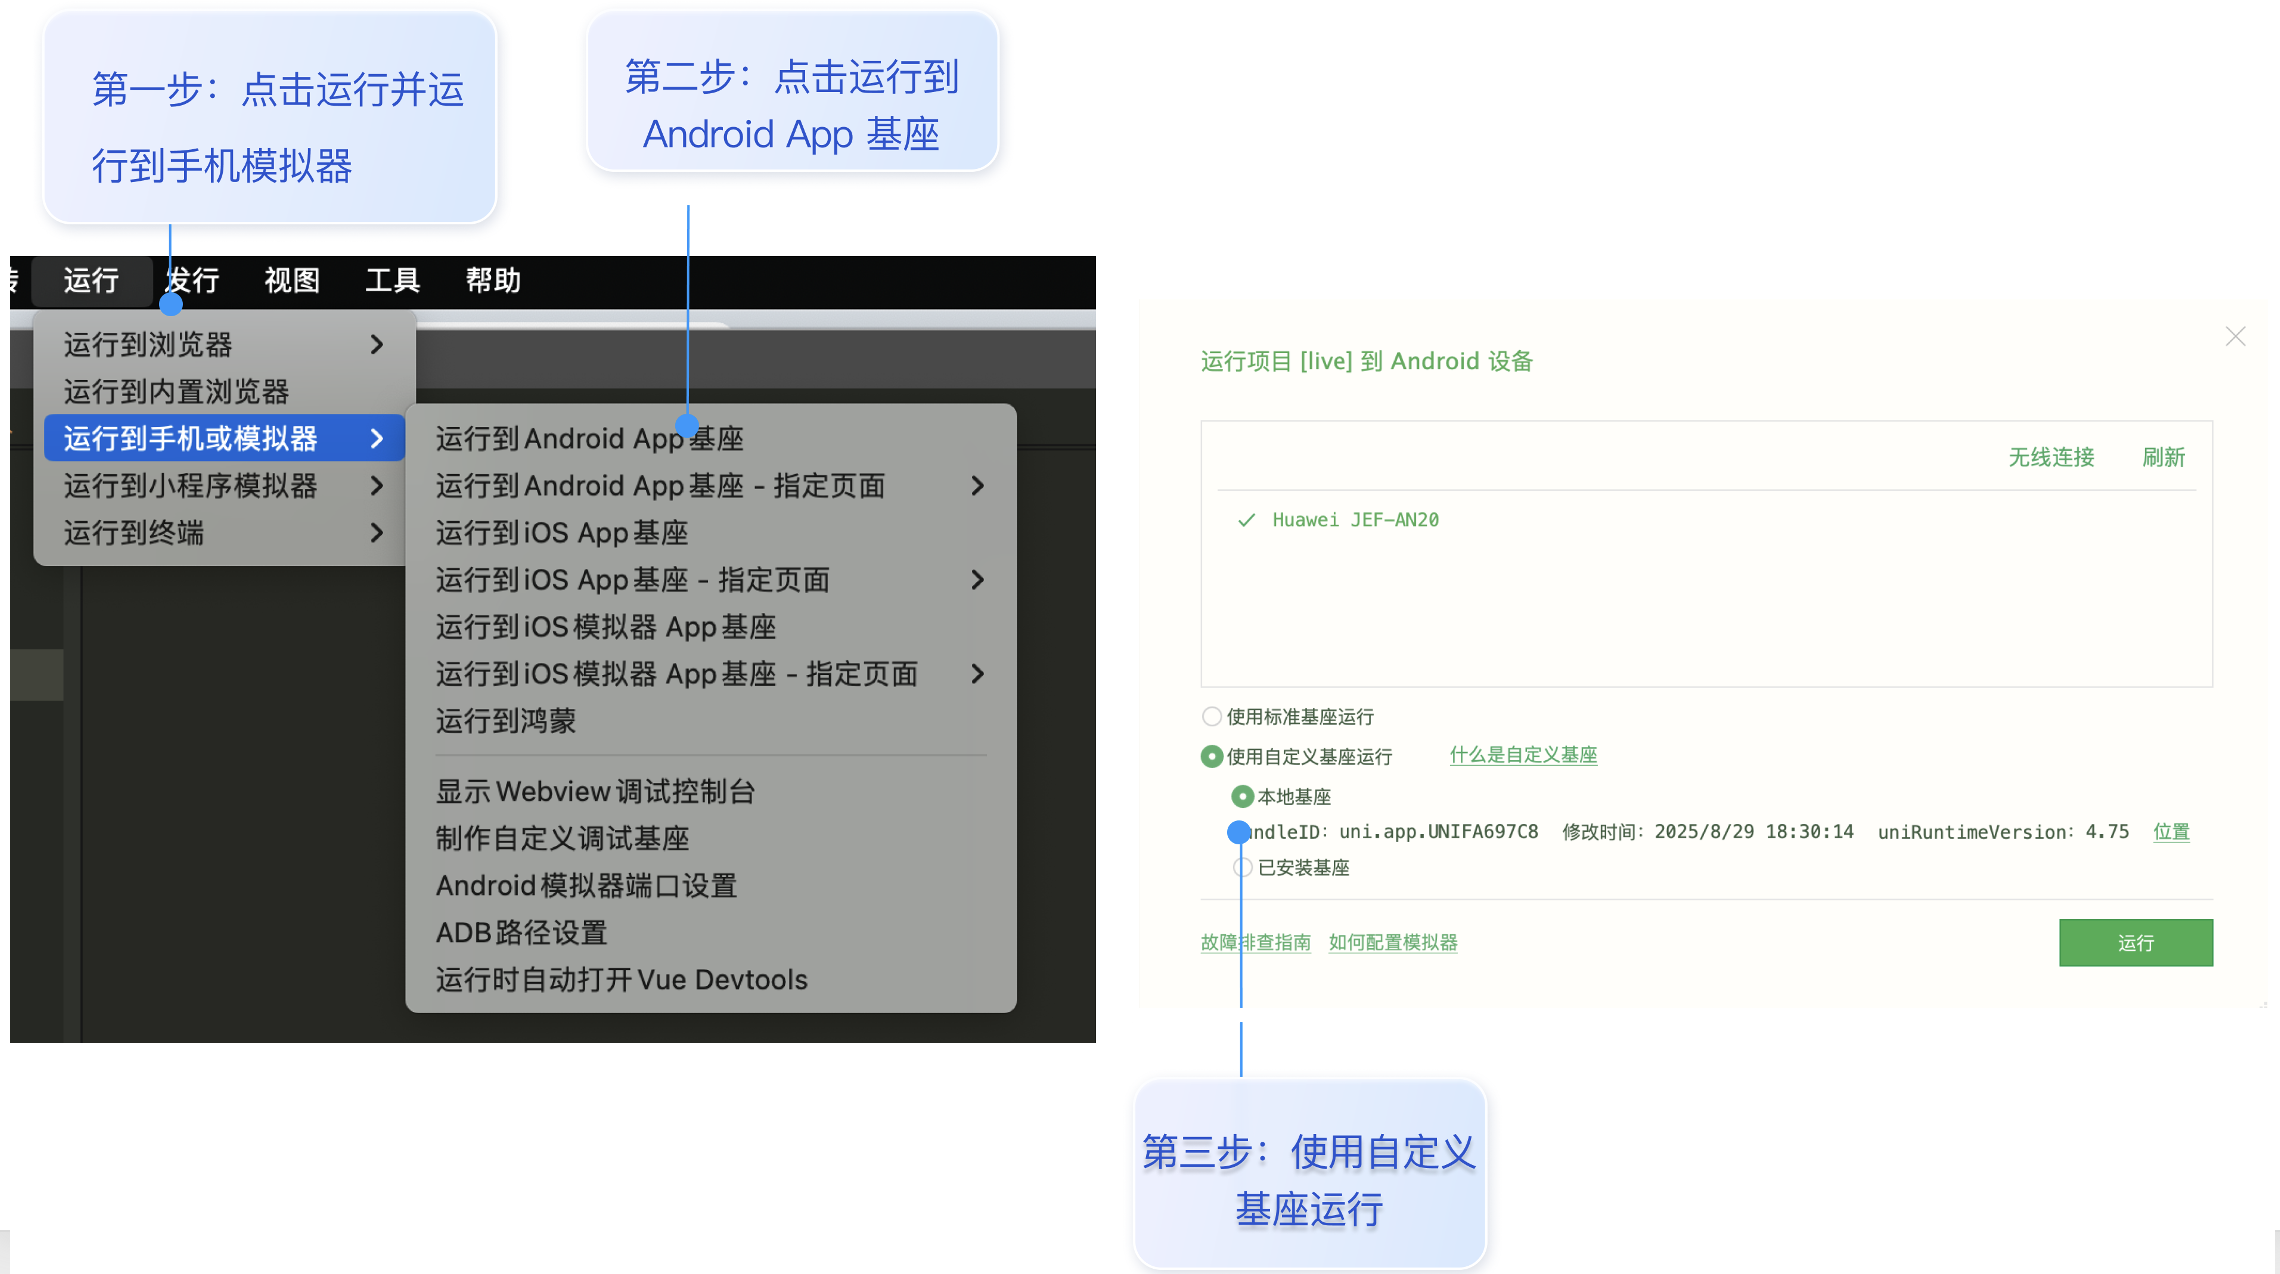Select 制作自定义调试基座 menu entry

click(562, 839)
